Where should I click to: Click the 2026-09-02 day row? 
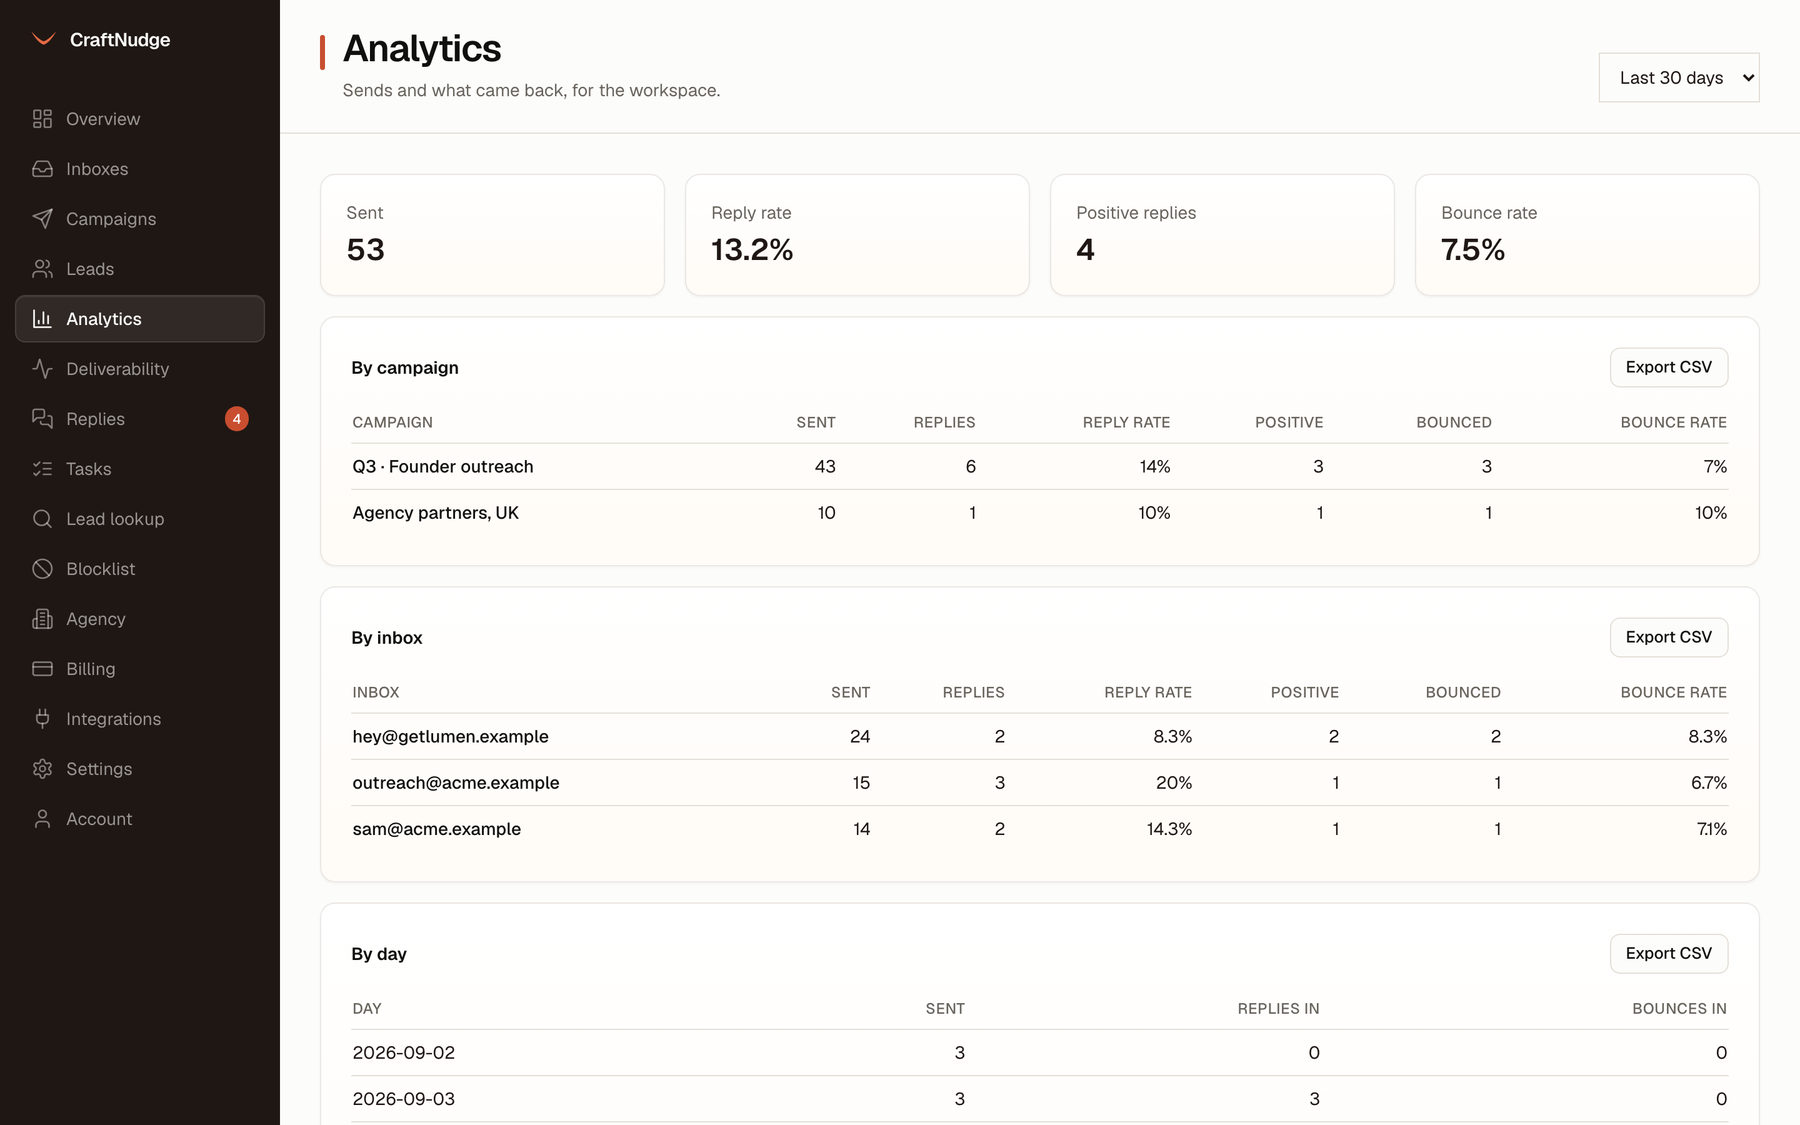coord(1040,1053)
